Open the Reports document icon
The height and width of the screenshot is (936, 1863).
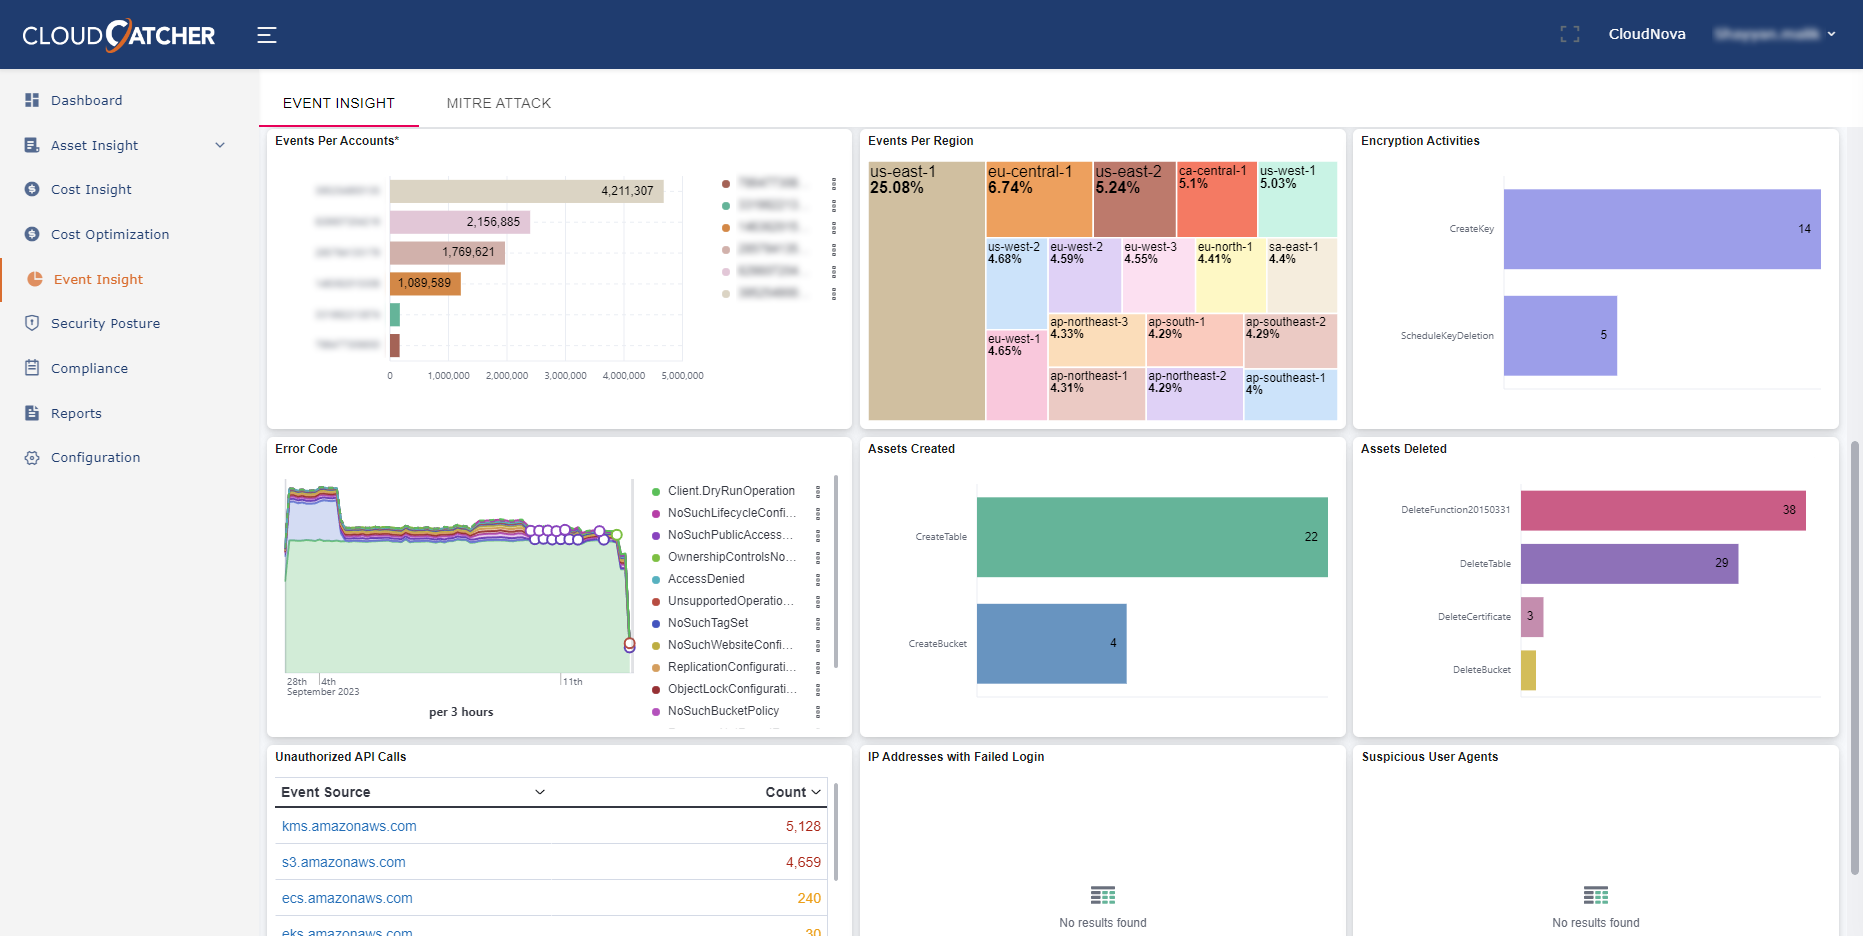coord(32,413)
